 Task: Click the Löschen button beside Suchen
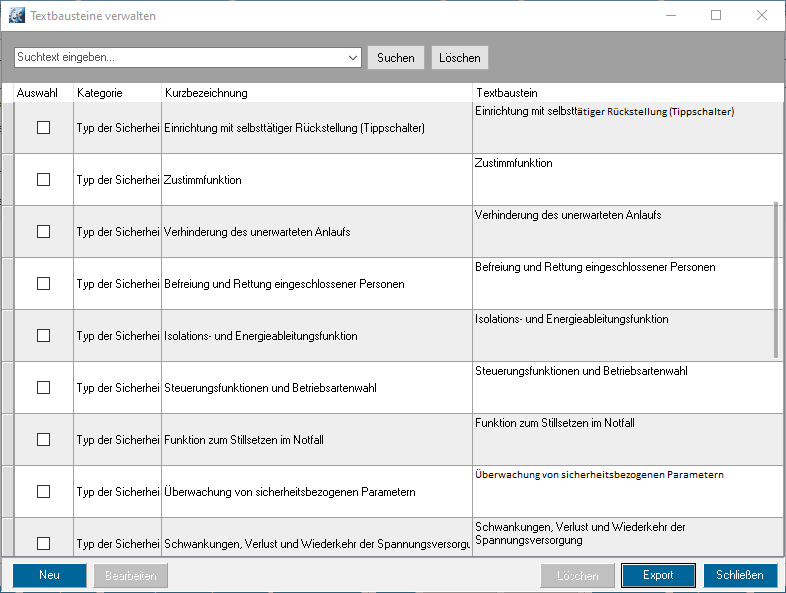[x=461, y=58]
